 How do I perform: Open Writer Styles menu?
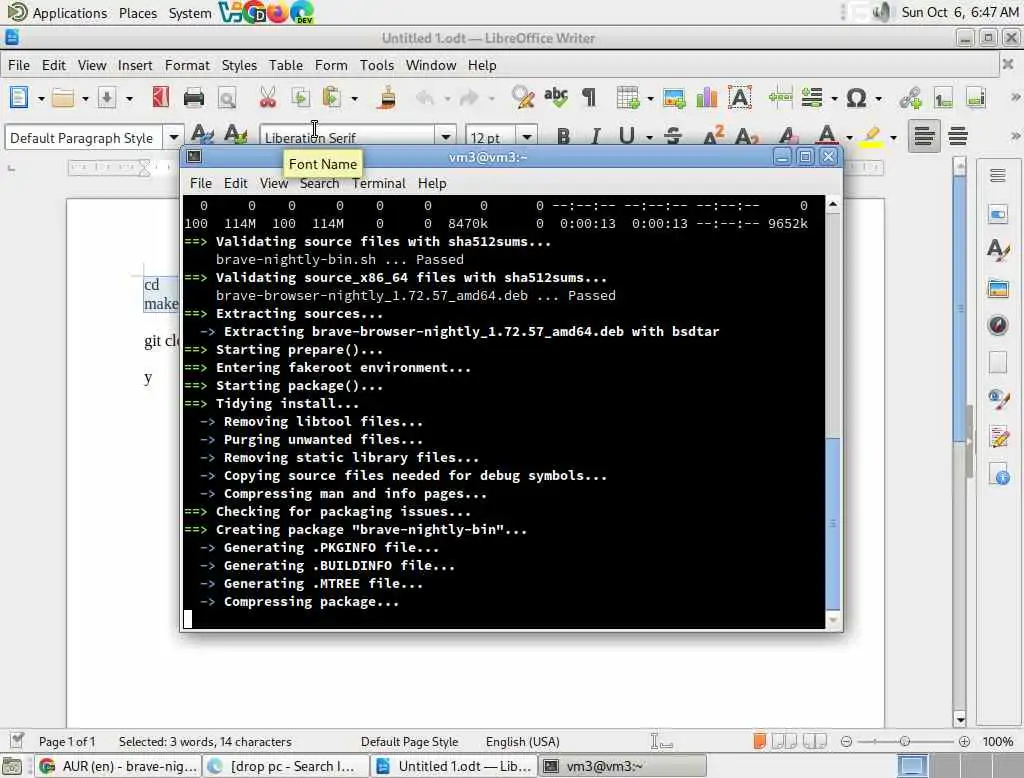(239, 65)
